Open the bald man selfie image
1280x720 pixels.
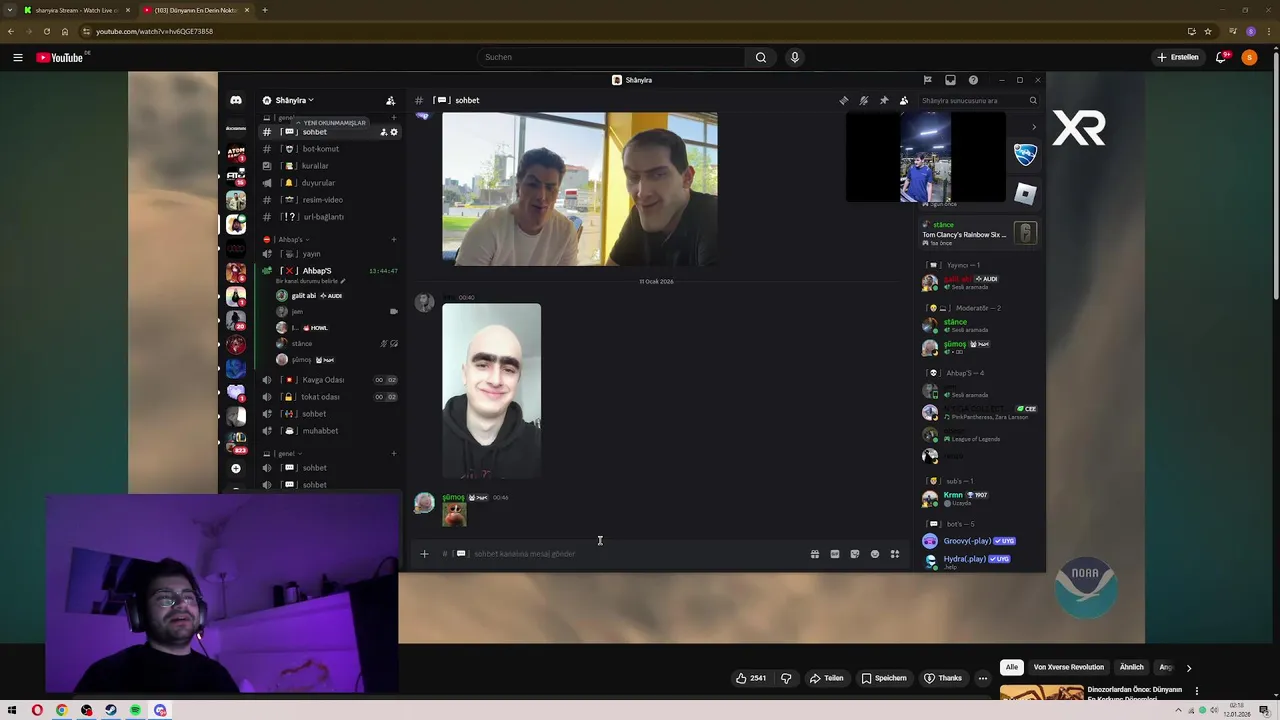click(491, 391)
